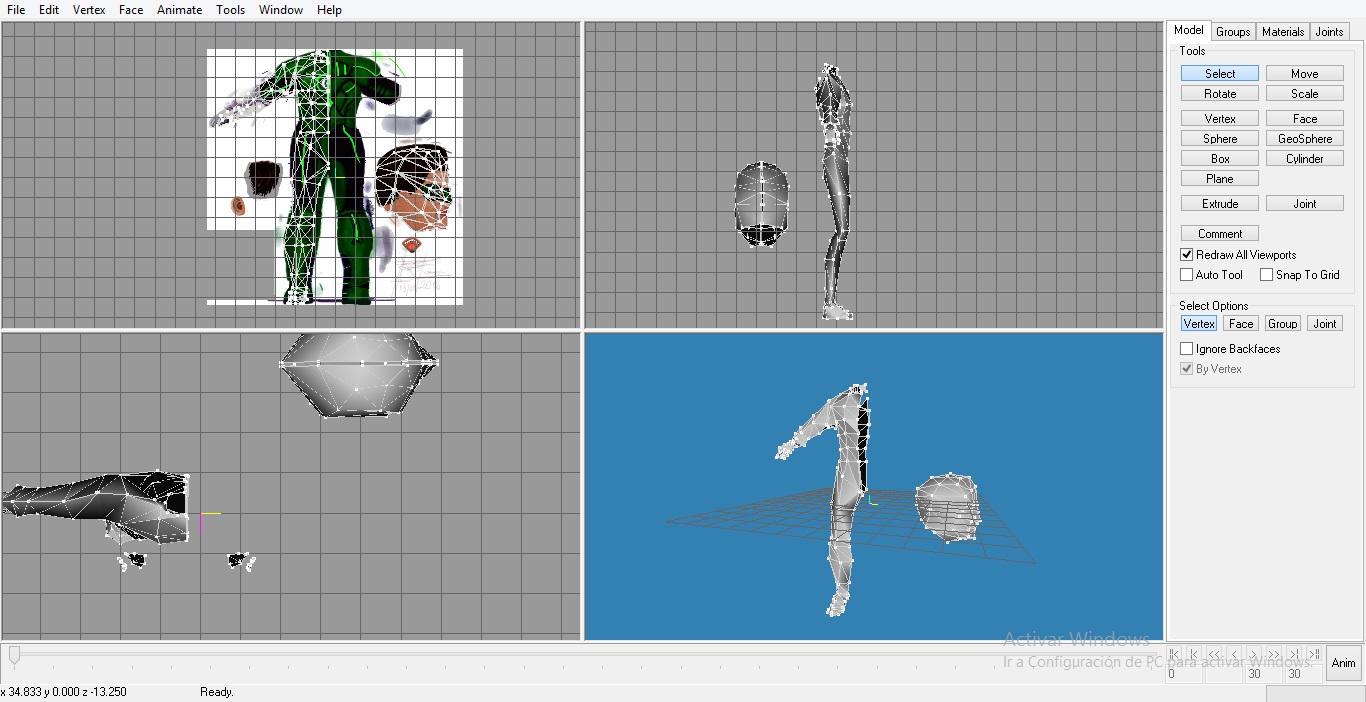This screenshot has height=702, width=1366.
Task: Open the Face menu in menu bar
Action: (x=131, y=10)
